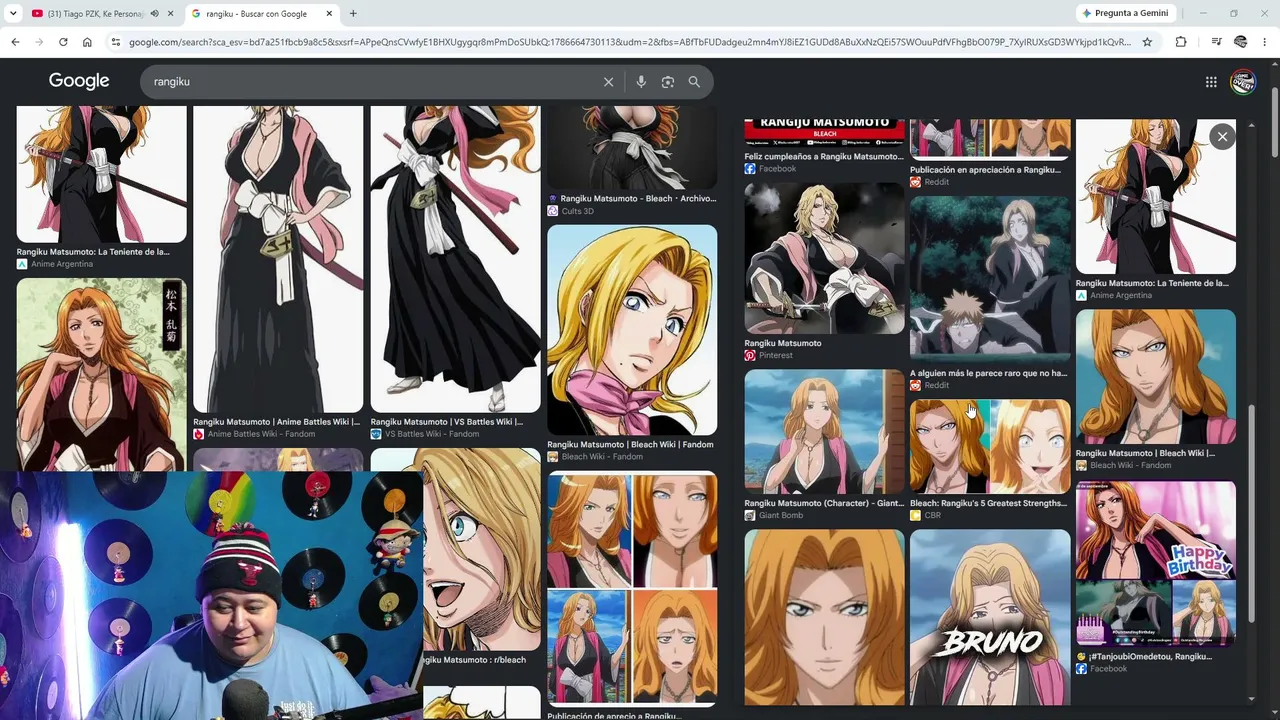Open the Chrome three-dot menu
The height and width of the screenshot is (720, 1280).
[x=1265, y=42]
